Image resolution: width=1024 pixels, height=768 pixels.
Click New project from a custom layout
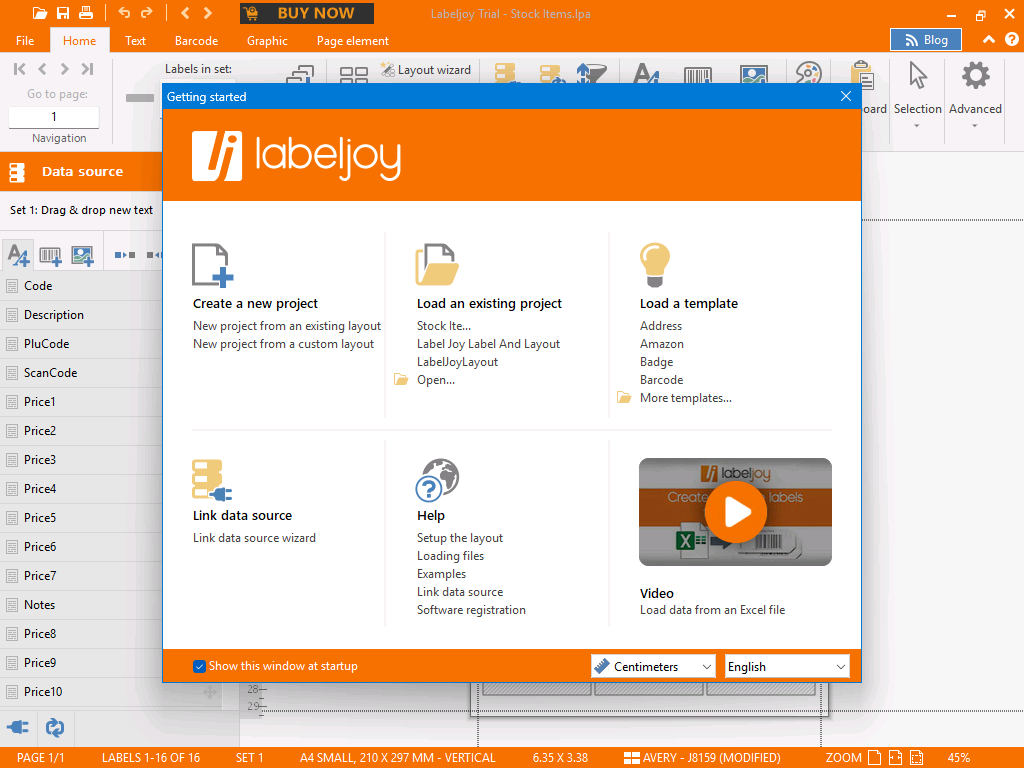(283, 344)
